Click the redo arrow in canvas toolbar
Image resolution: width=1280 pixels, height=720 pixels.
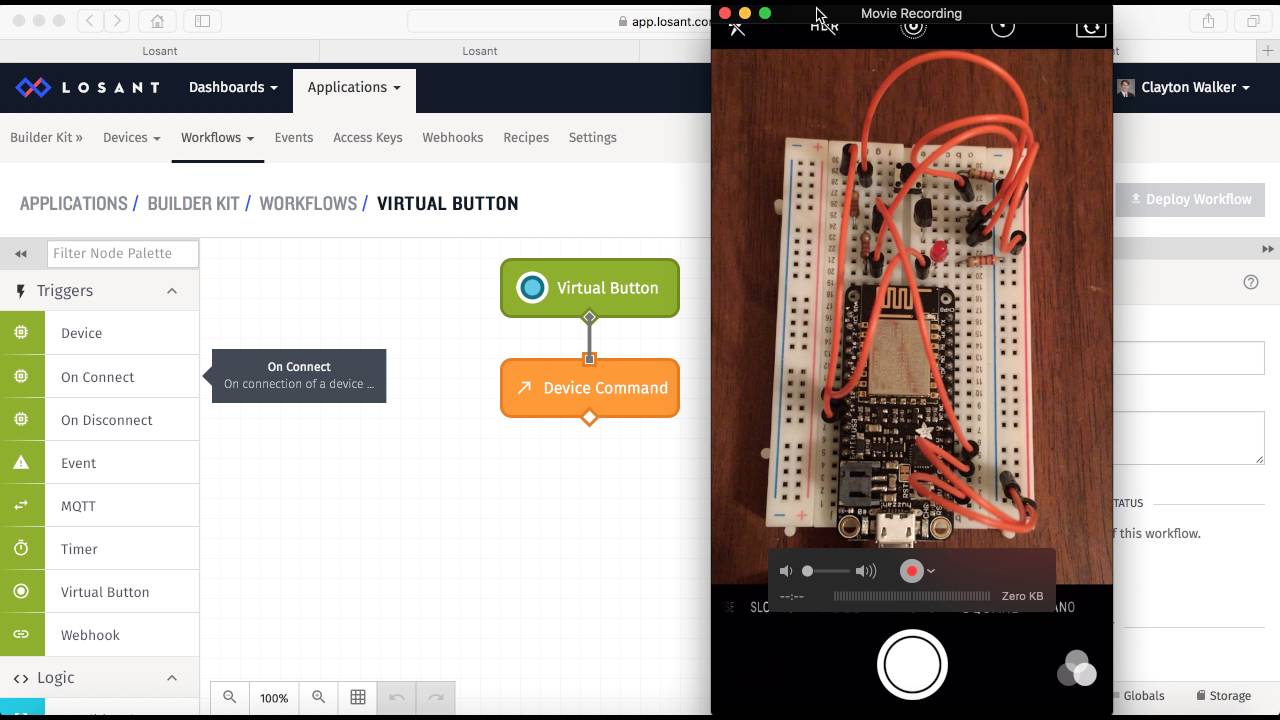435,697
